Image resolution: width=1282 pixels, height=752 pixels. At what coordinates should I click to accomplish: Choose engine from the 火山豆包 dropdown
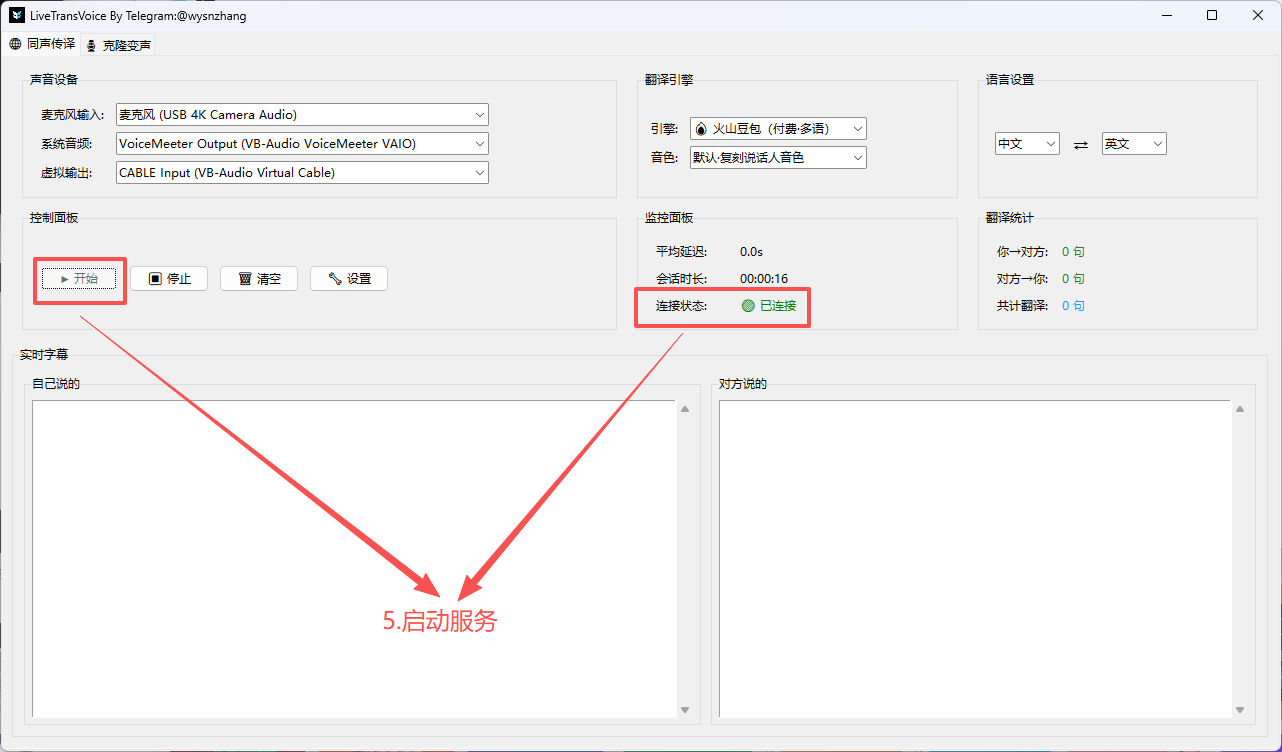(x=778, y=129)
